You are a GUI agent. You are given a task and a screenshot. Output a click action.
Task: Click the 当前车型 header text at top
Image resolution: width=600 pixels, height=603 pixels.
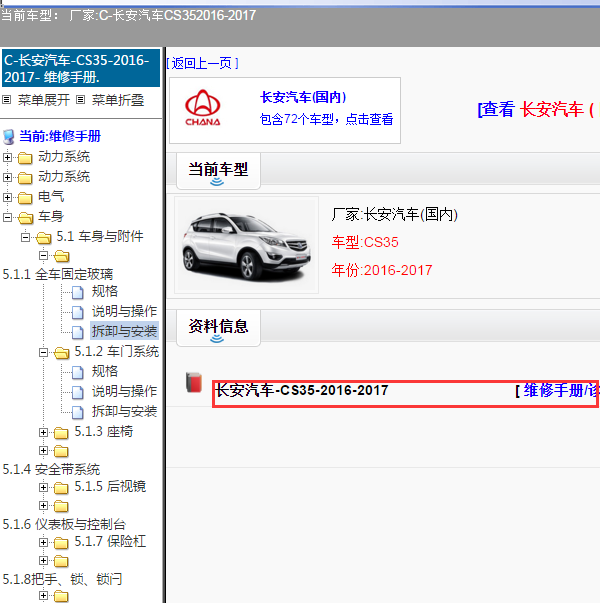tap(128, 15)
